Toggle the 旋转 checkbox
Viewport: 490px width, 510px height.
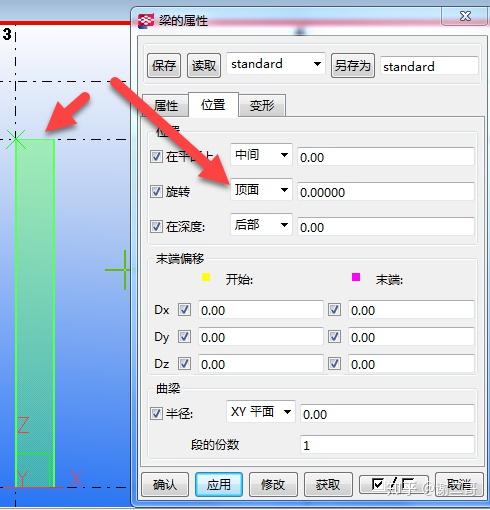click(x=156, y=191)
